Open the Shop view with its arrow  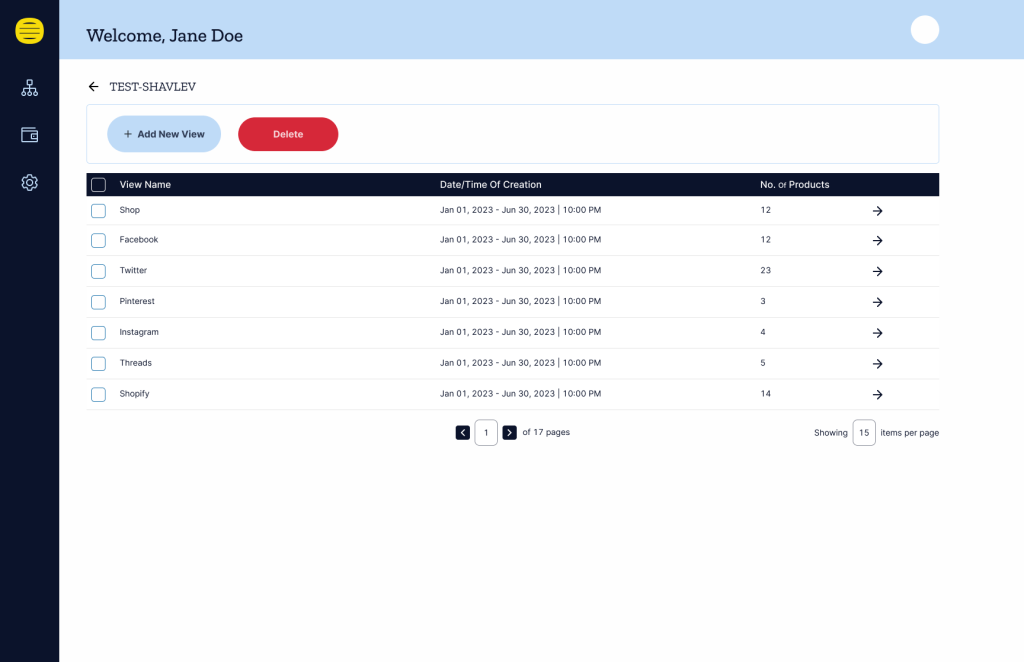tap(877, 211)
